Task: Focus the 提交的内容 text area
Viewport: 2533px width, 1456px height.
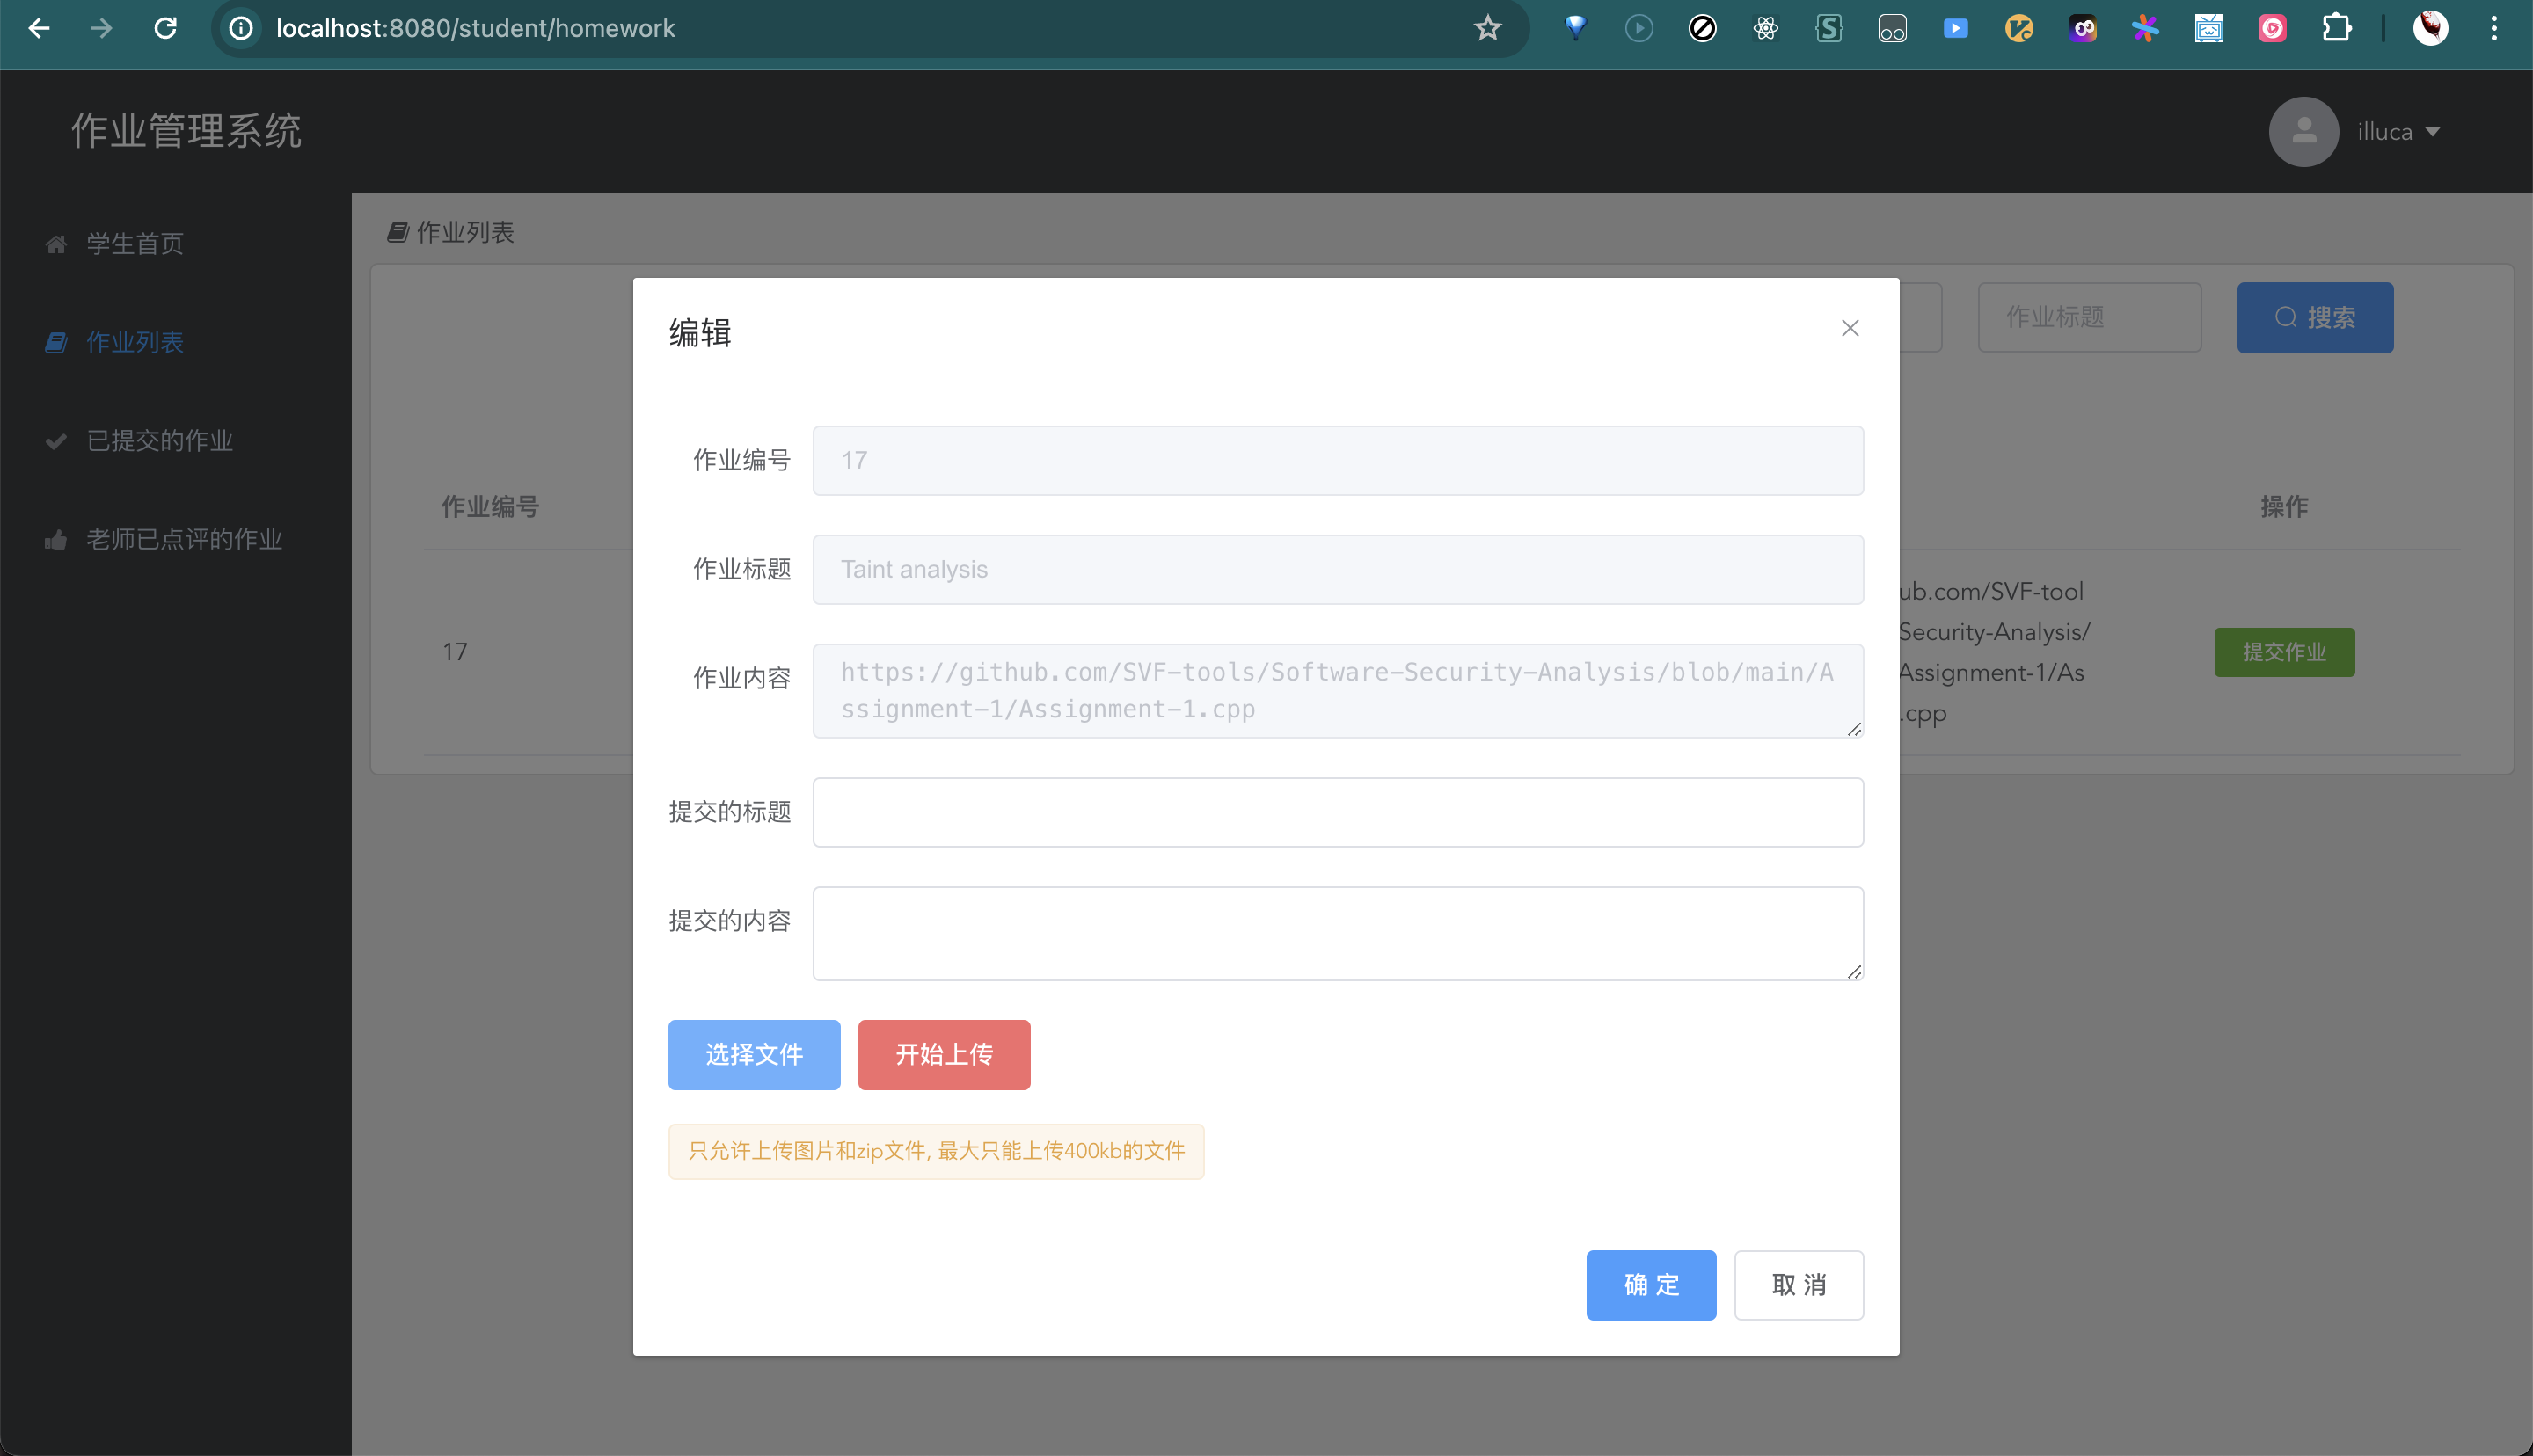Action: (x=1338, y=933)
